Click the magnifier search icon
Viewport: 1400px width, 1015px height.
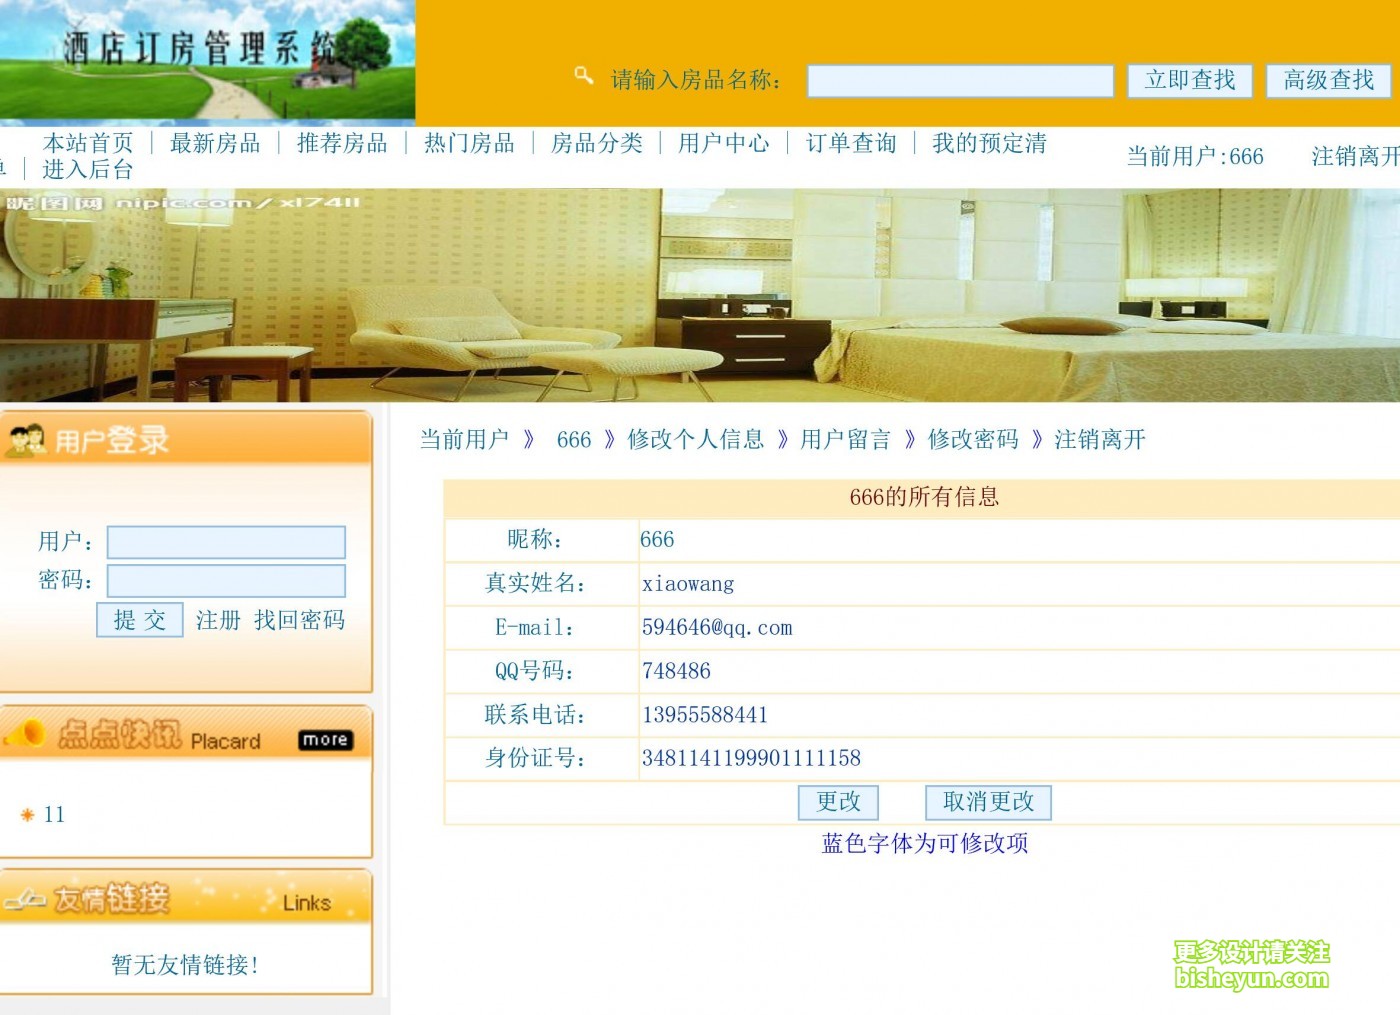(x=584, y=75)
